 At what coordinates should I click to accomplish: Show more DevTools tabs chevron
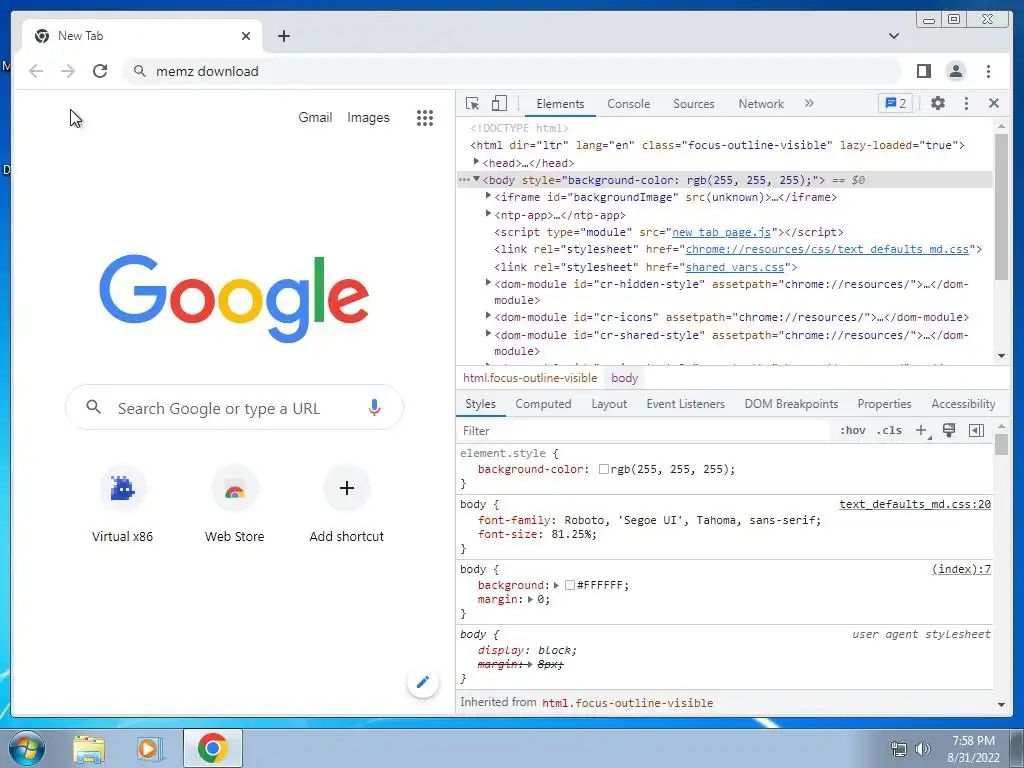tap(809, 103)
